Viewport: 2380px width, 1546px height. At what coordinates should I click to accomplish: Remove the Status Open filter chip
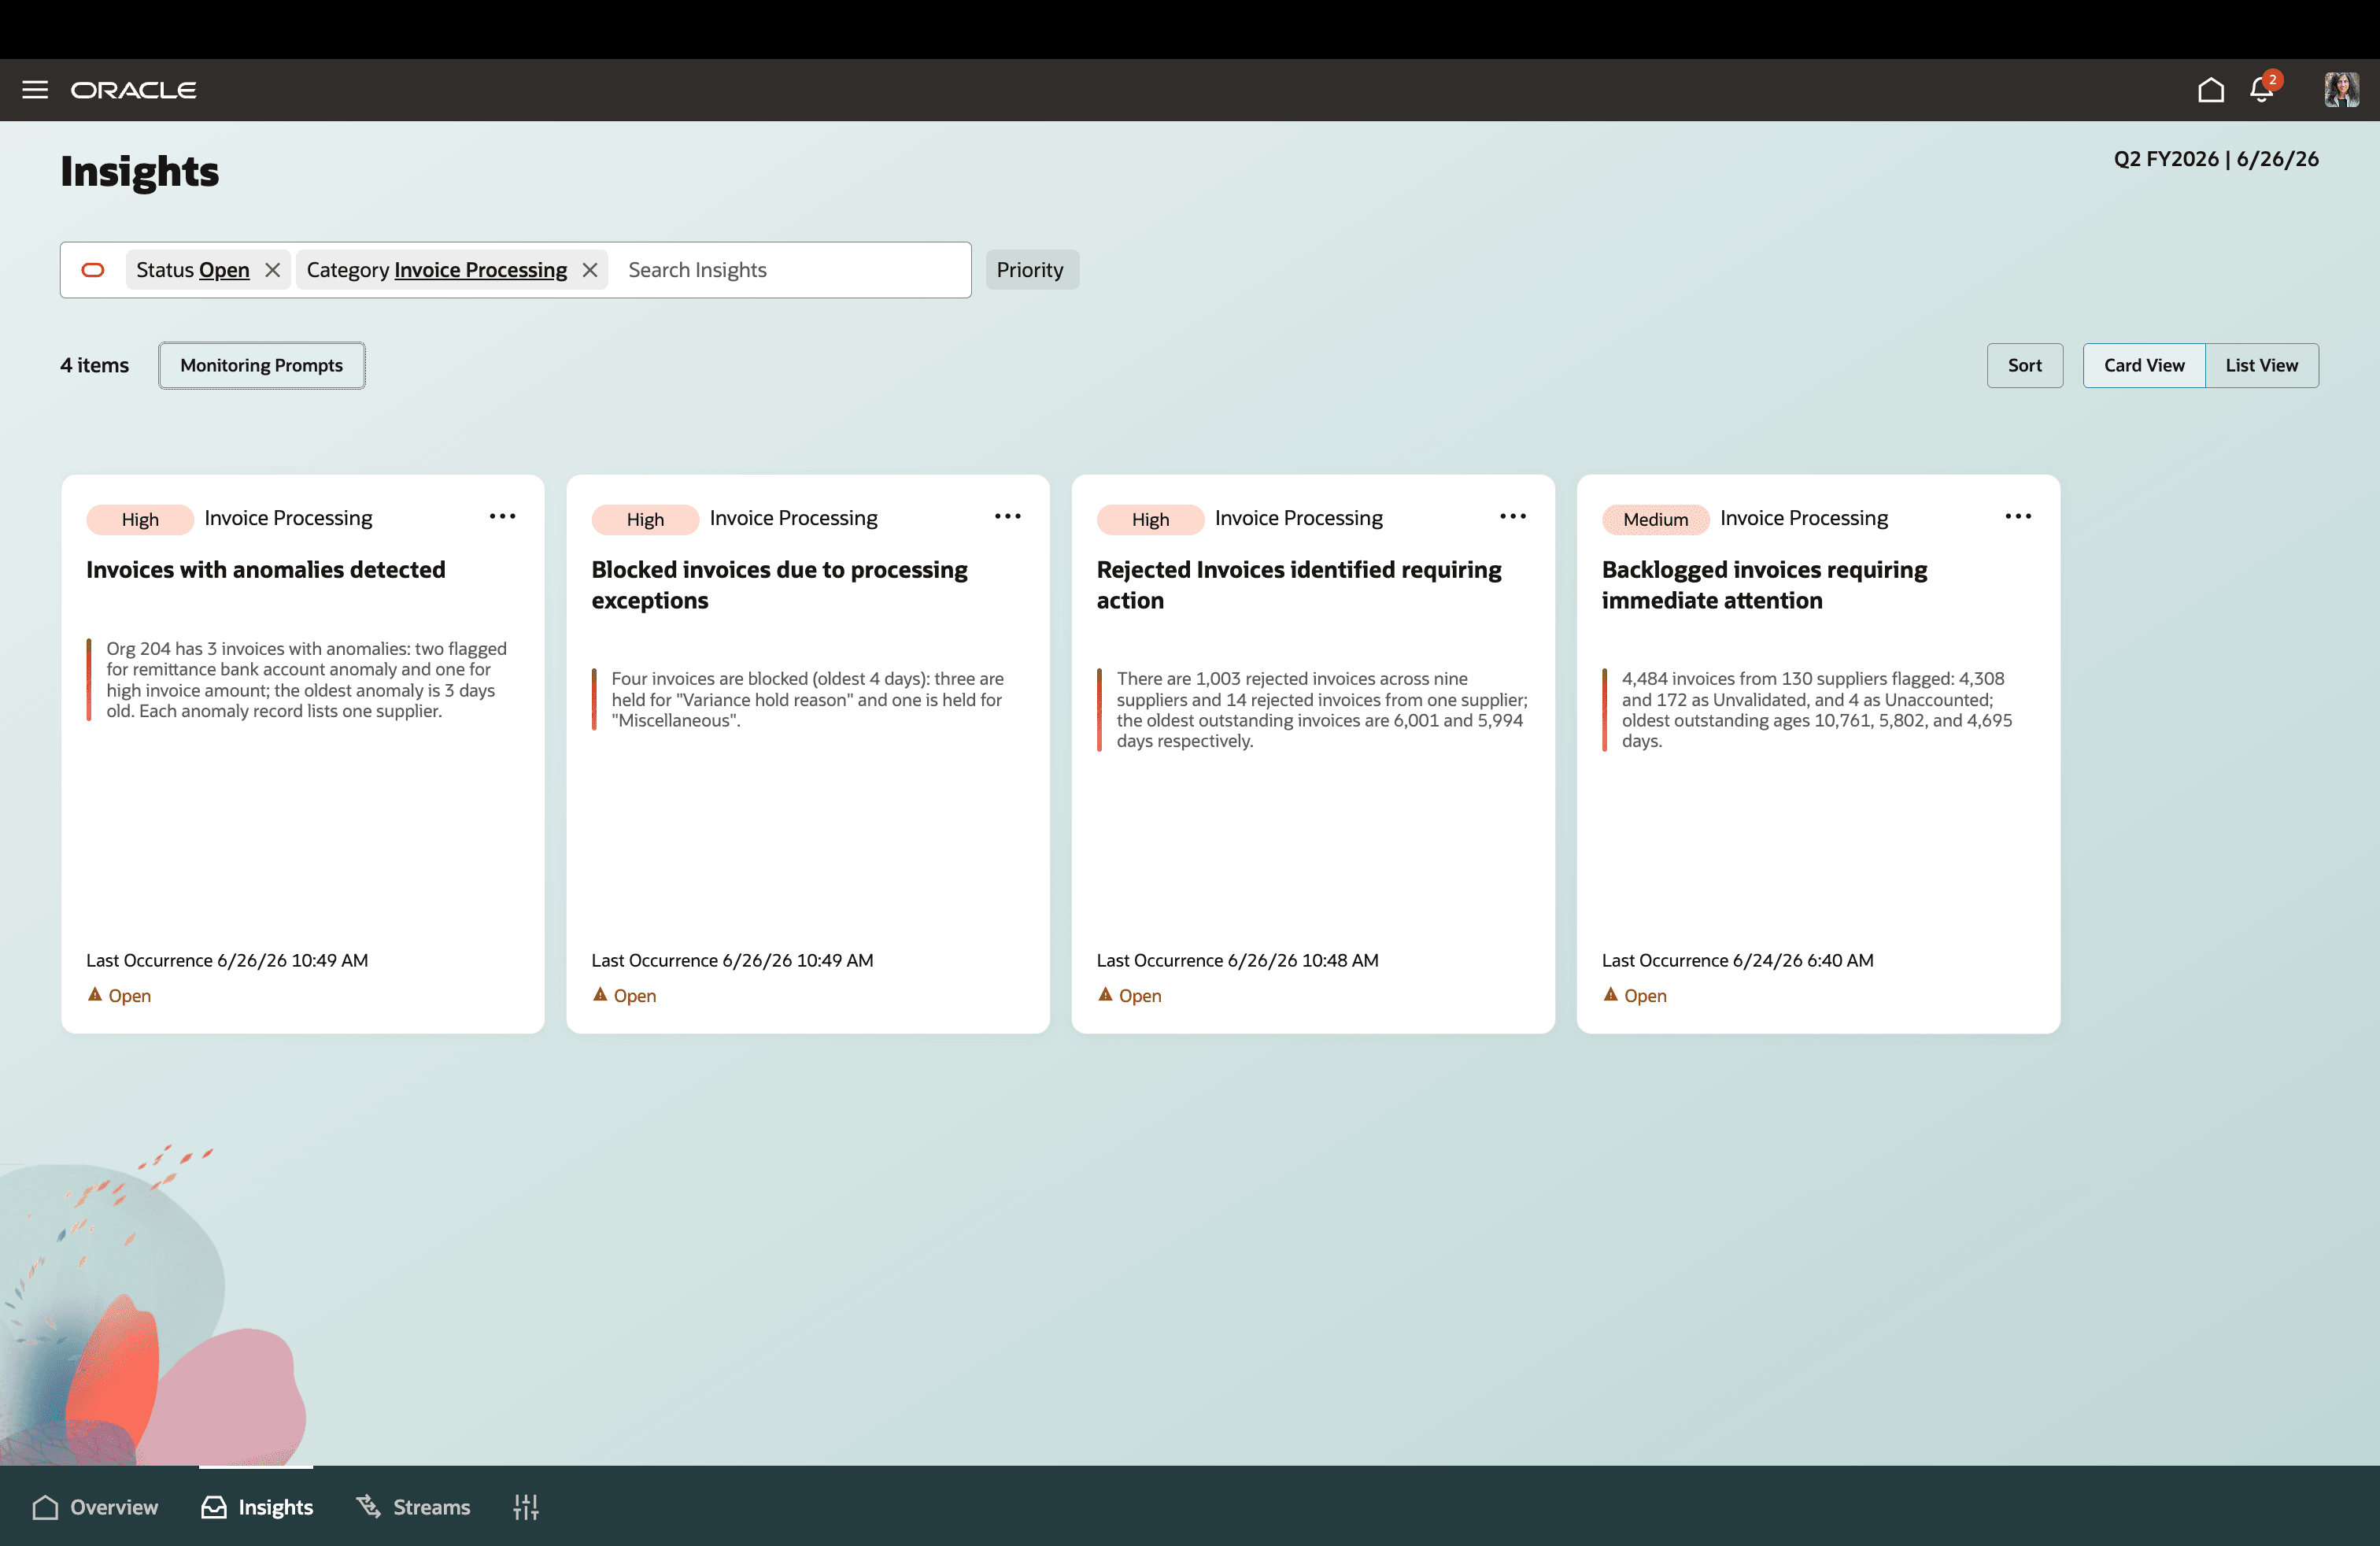[272, 270]
